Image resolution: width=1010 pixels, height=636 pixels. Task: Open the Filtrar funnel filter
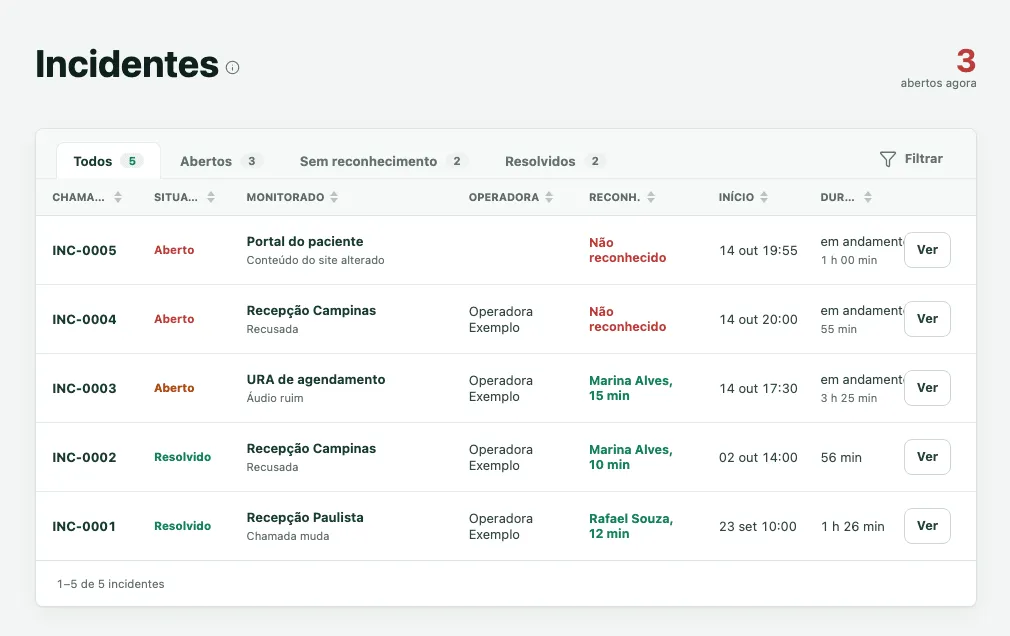(x=911, y=159)
